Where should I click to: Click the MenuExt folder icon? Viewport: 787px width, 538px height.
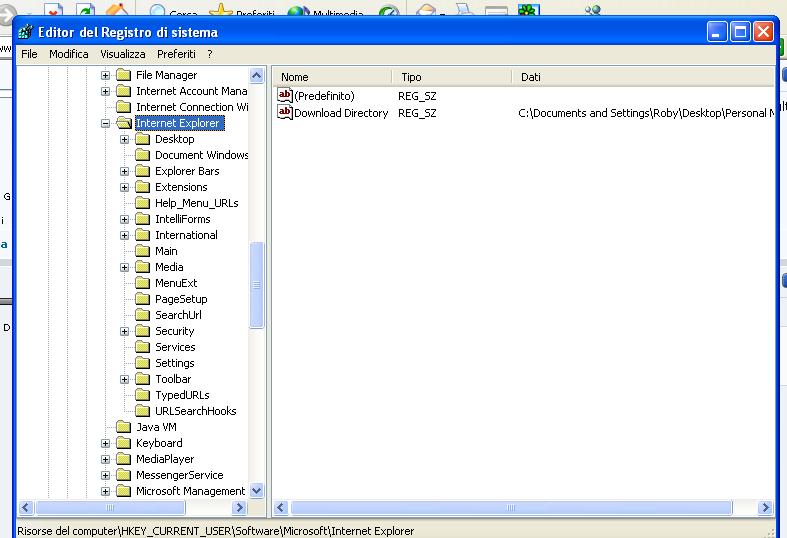[143, 283]
